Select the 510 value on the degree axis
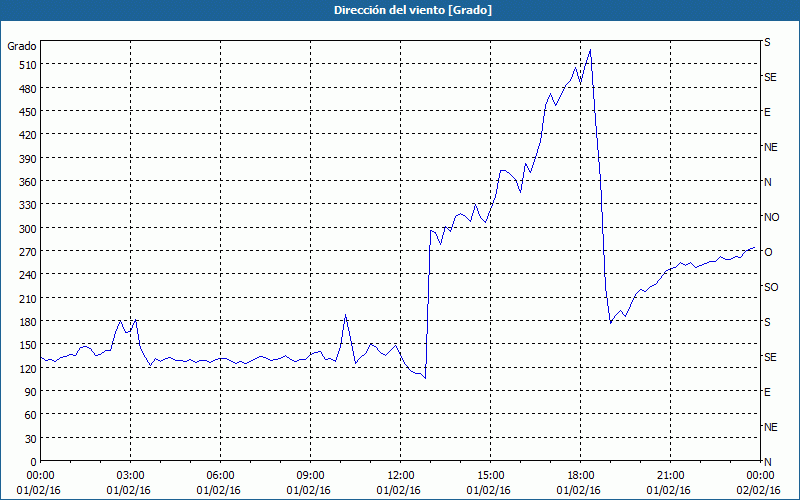The image size is (800, 500). (x=28, y=65)
